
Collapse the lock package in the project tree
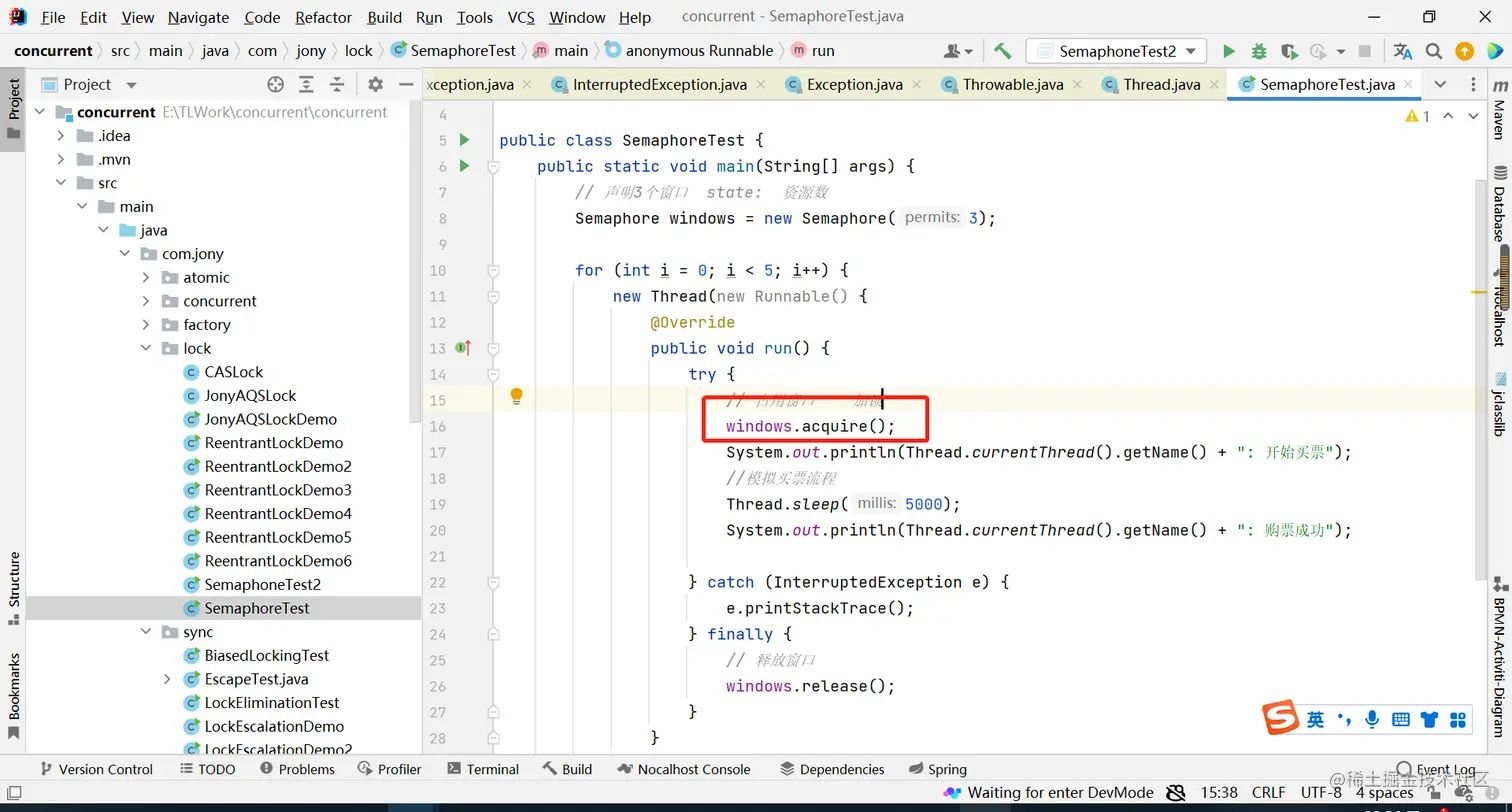point(146,348)
